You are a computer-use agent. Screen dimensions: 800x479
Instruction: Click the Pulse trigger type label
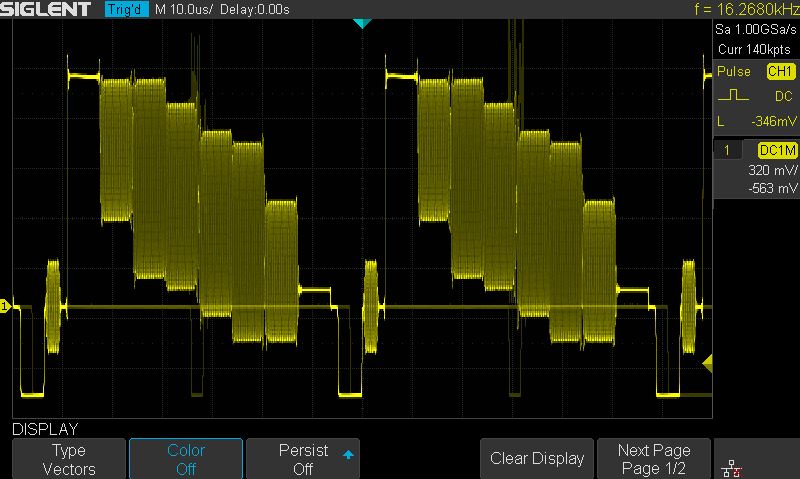click(734, 72)
